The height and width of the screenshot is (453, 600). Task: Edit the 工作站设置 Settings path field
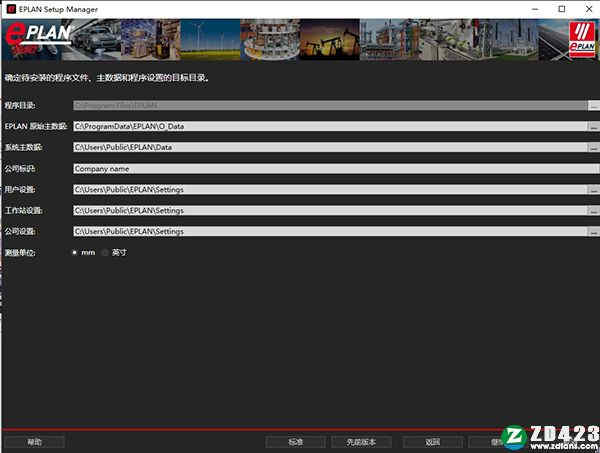pos(330,210)
